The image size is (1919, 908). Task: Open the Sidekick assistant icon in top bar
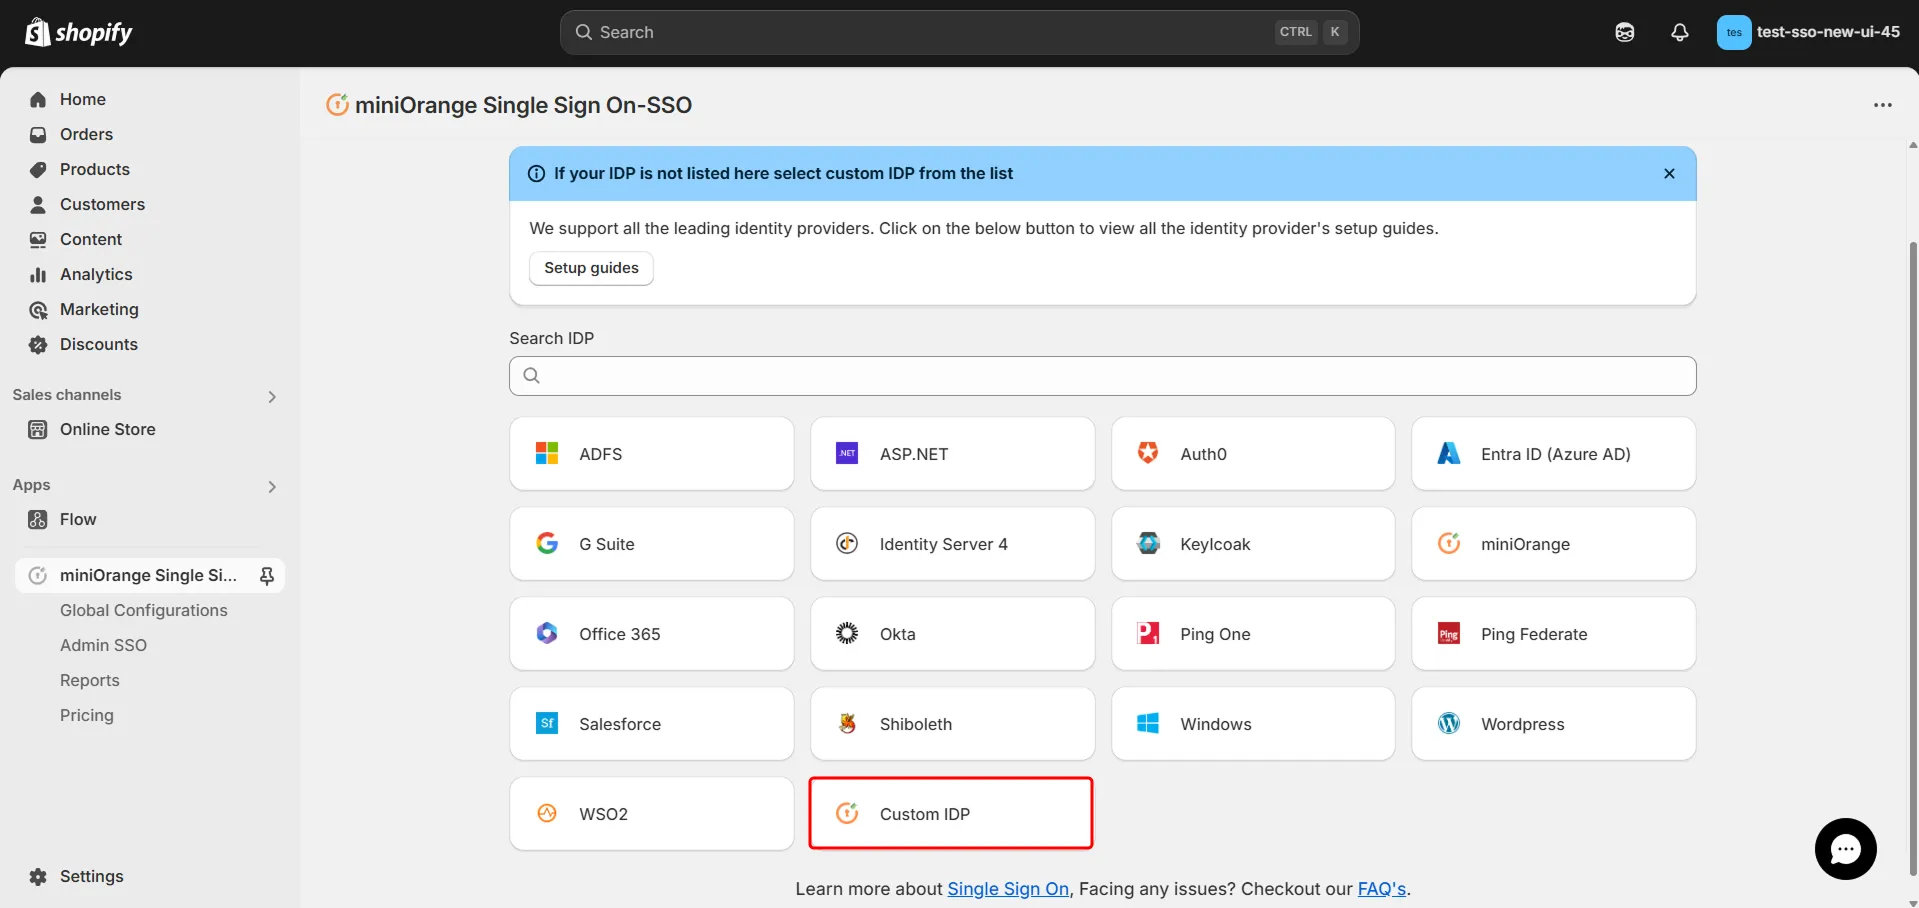coord(1625,32)
